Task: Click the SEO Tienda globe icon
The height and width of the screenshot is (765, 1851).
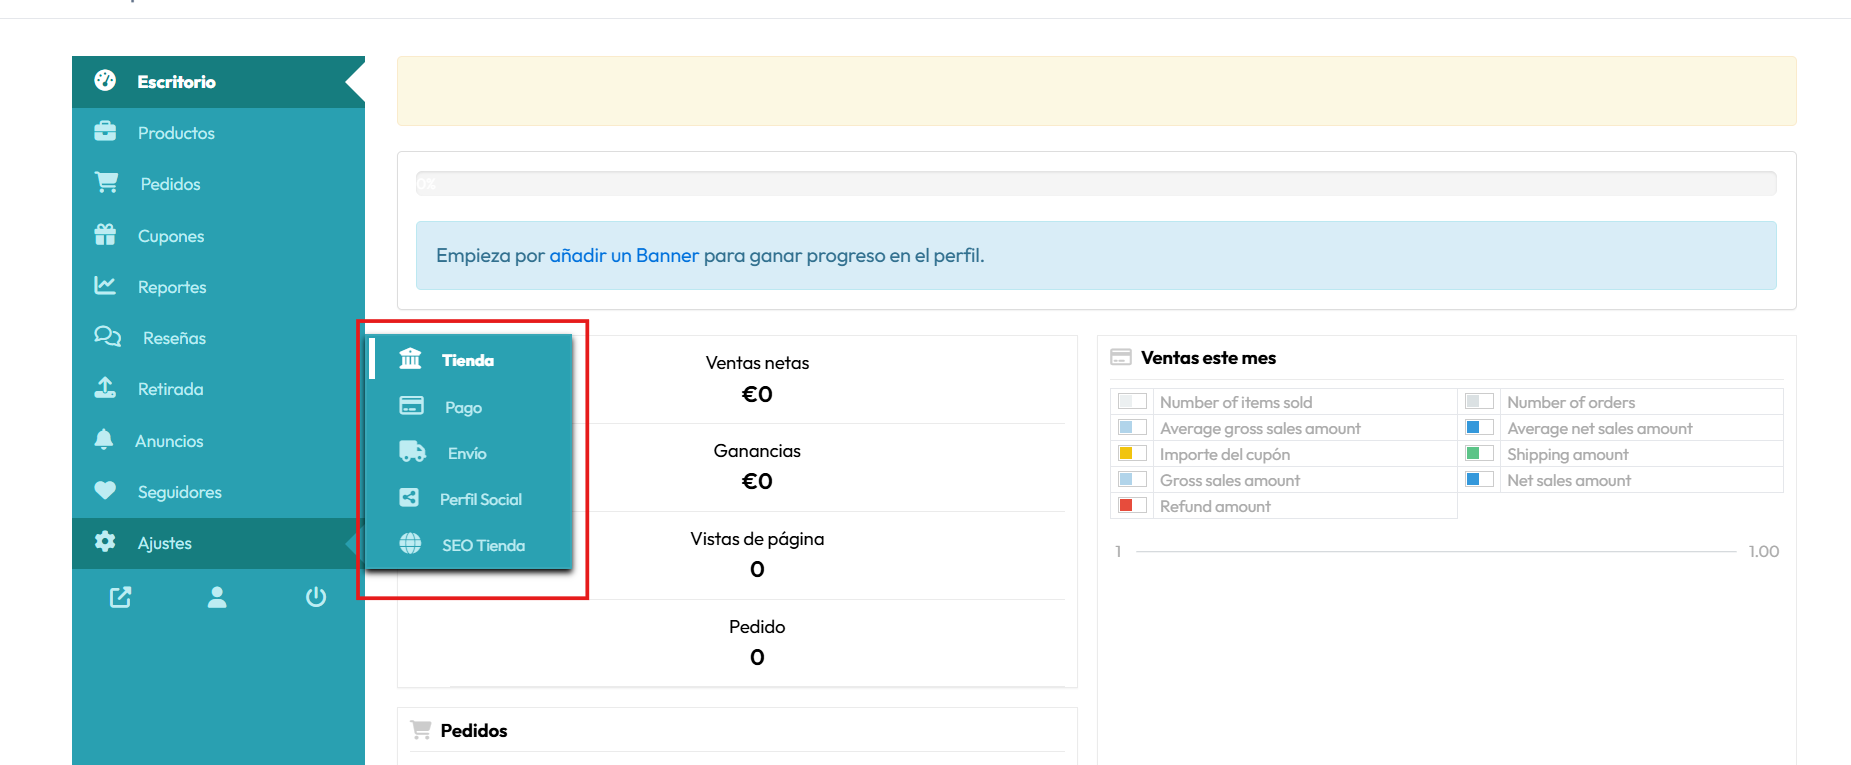Action: coord(410,544)
